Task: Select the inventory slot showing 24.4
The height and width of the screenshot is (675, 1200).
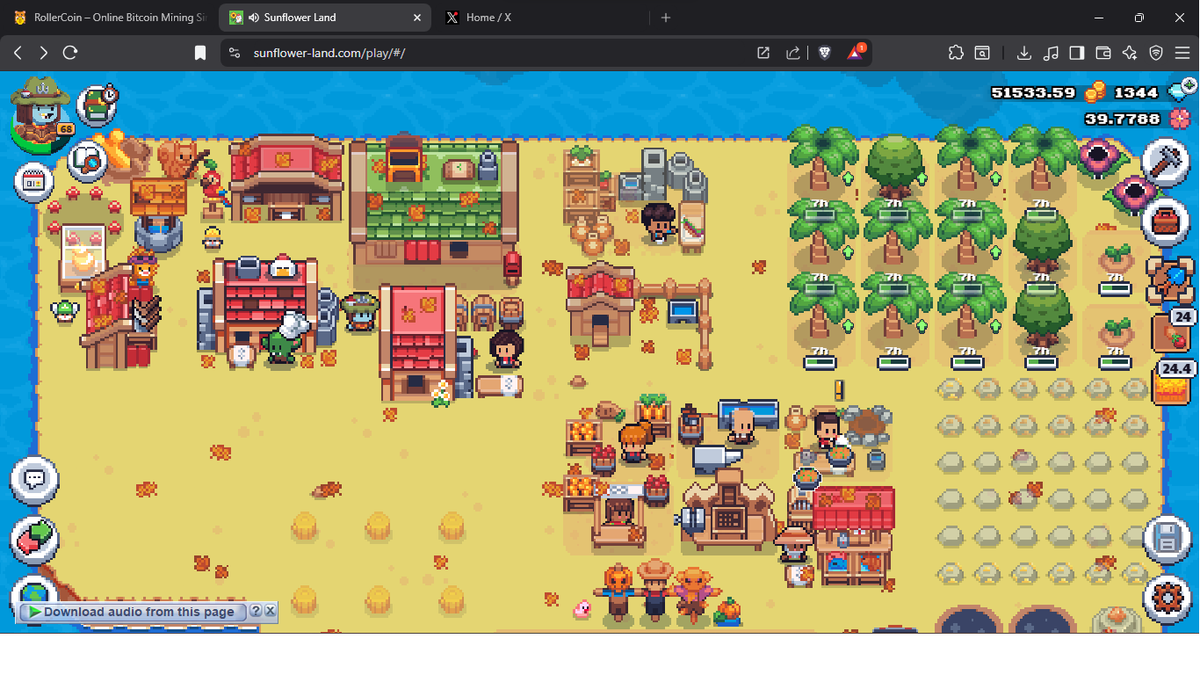Action: (1172, 383)
